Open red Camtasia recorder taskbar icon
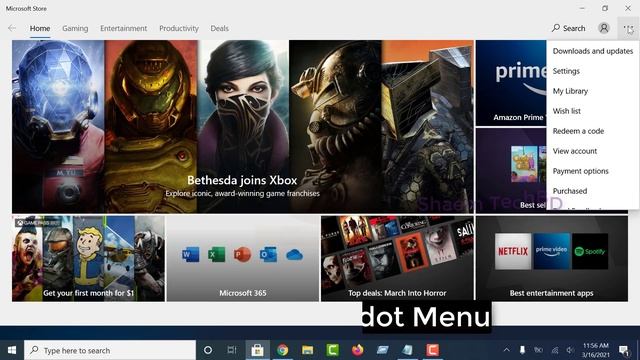 pyautogui.click(x=432, y=350)
